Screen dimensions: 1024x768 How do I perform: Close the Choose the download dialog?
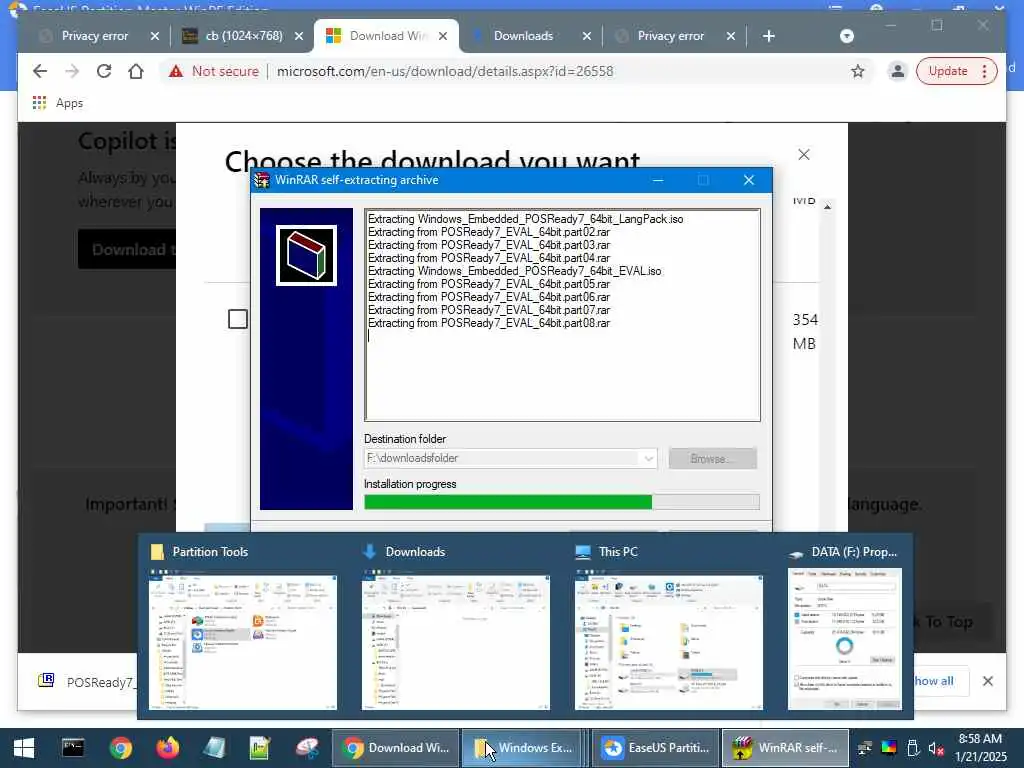click(804, 154)
